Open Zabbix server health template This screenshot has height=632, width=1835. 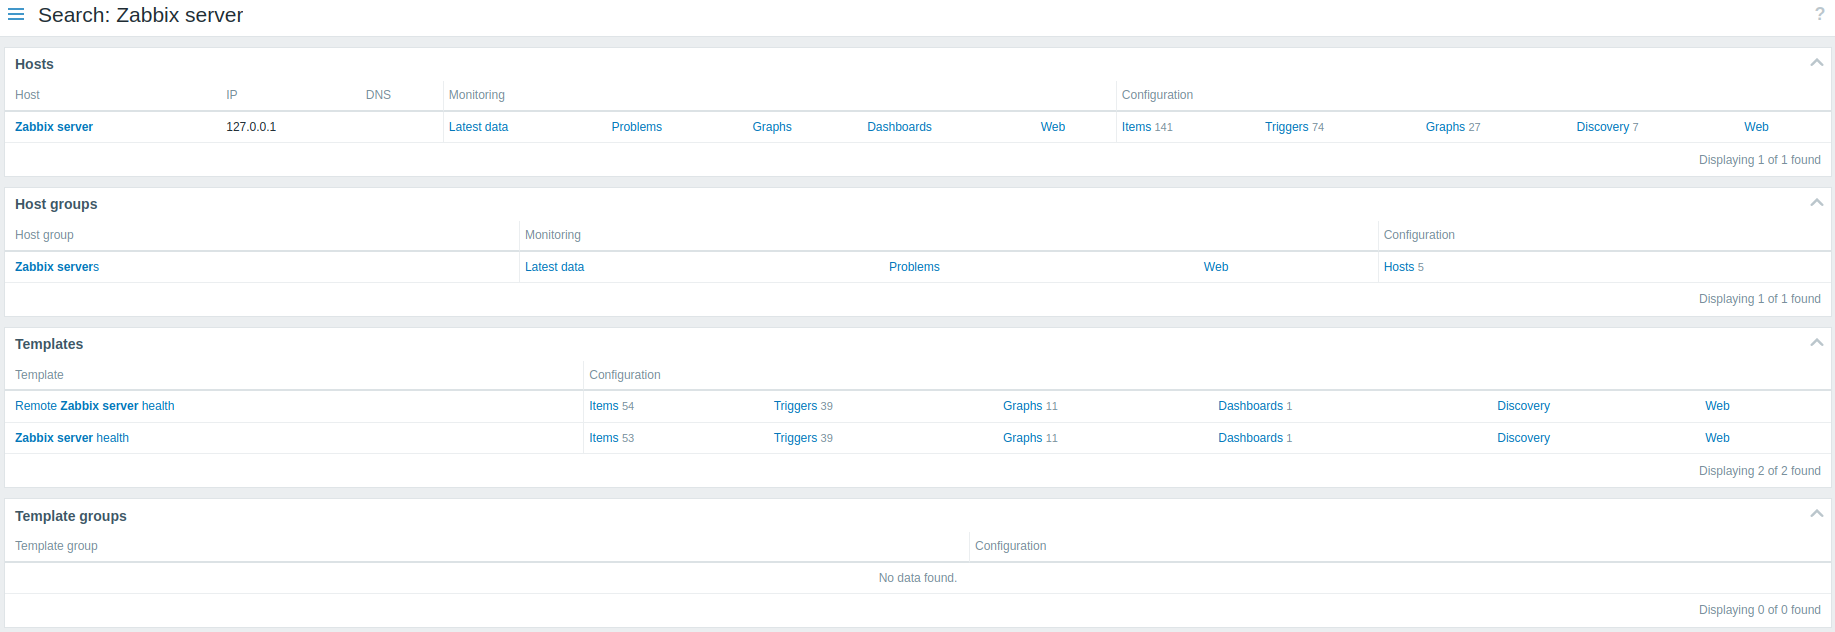[72, 438]
